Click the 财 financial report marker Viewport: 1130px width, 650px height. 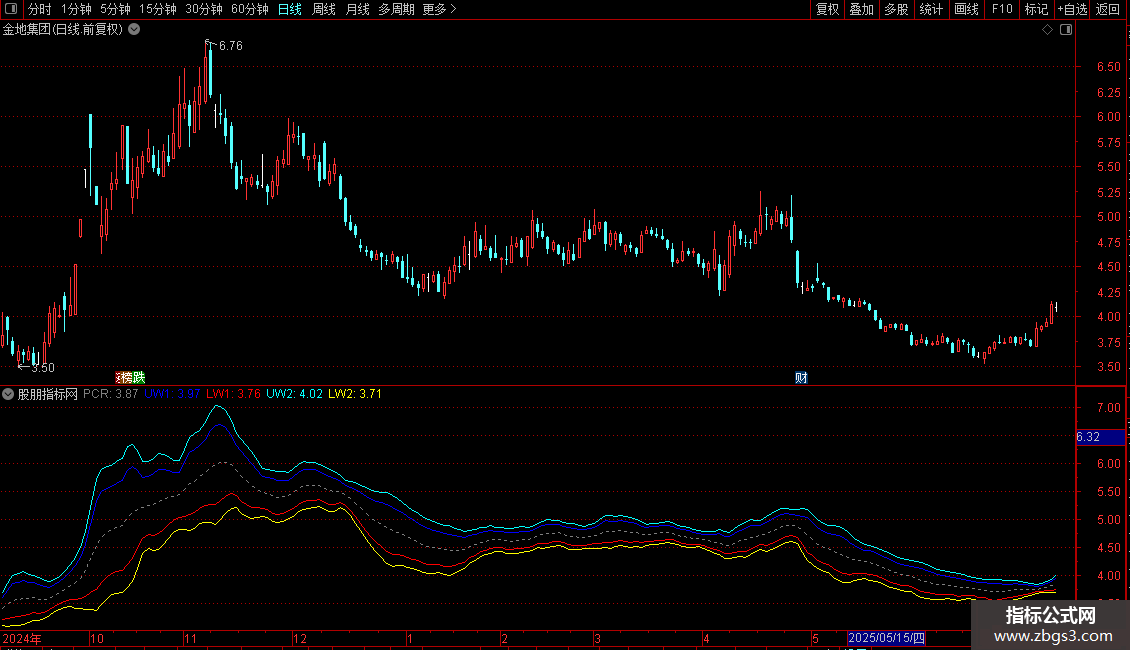(x=801, y=378)
